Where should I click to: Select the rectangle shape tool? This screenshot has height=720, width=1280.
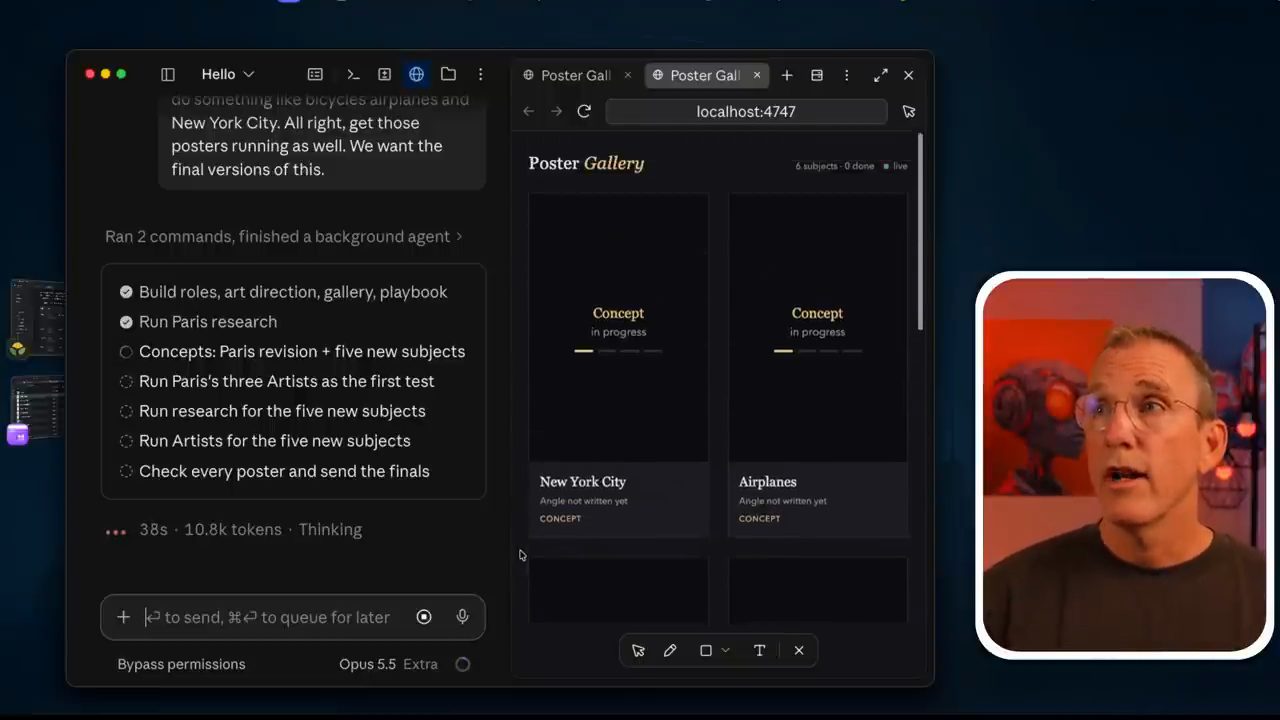pos(706,650)
